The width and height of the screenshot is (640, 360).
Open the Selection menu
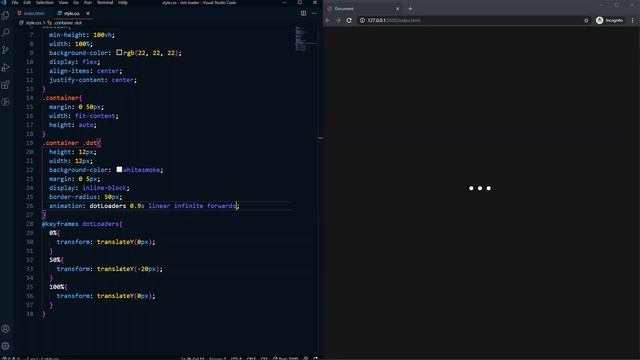tap(45, 2)
